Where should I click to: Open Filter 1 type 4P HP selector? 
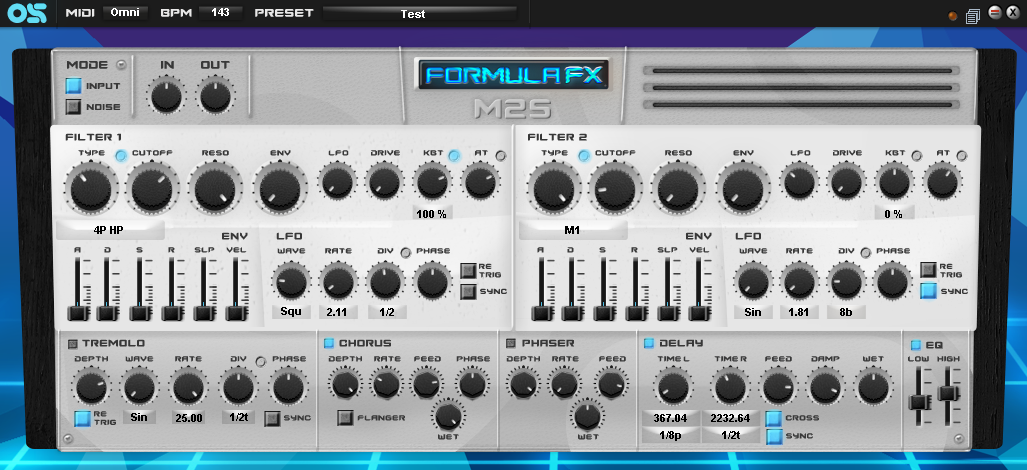point(109,230)
